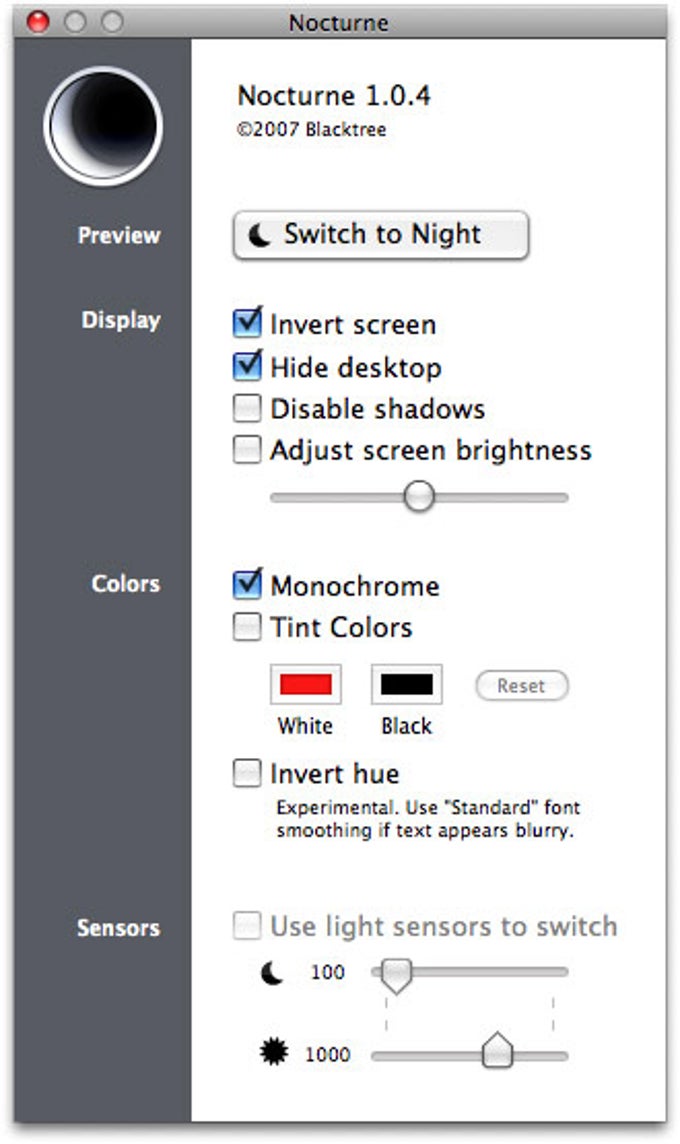This screenshot has height=1144, width=680.
Task: Click the night threshold slider thumb
Action: [x=397, y=976]
